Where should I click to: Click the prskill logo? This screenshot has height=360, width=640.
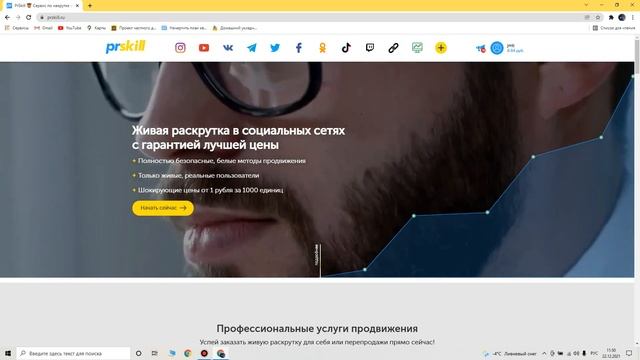125,47
